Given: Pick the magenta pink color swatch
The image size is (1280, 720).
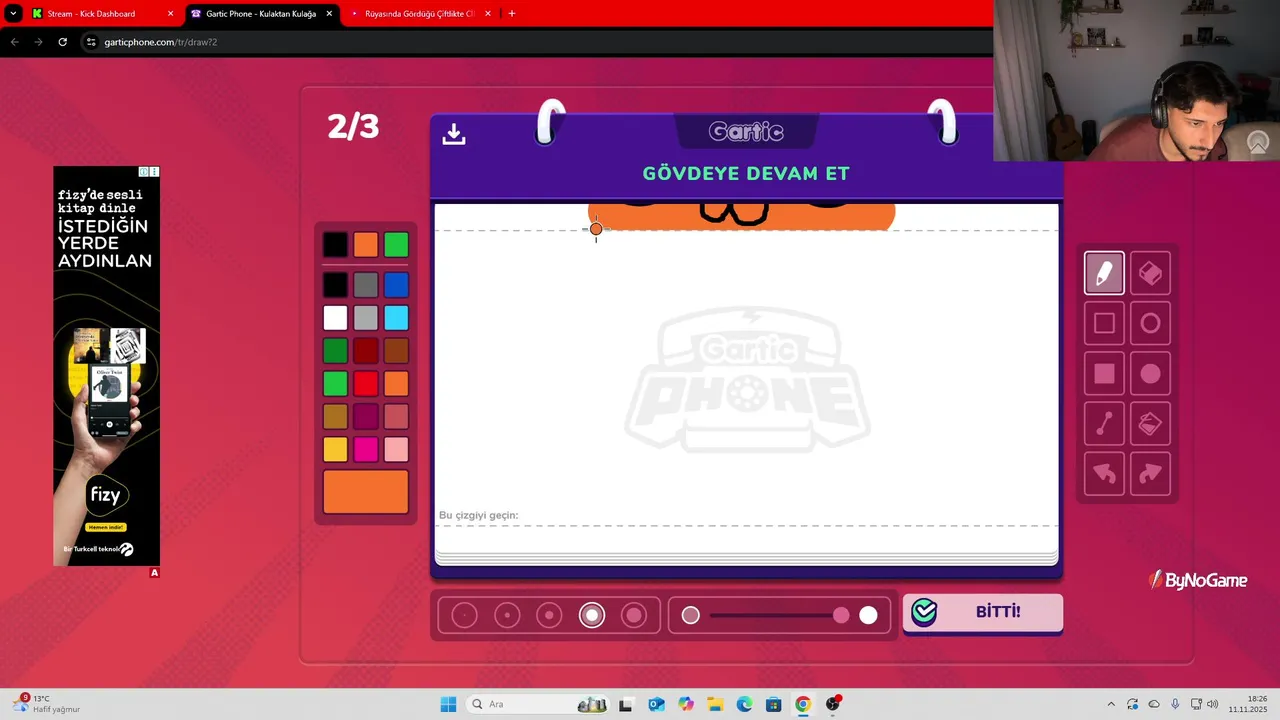Looking at the screenshot, I should [366, 450].
